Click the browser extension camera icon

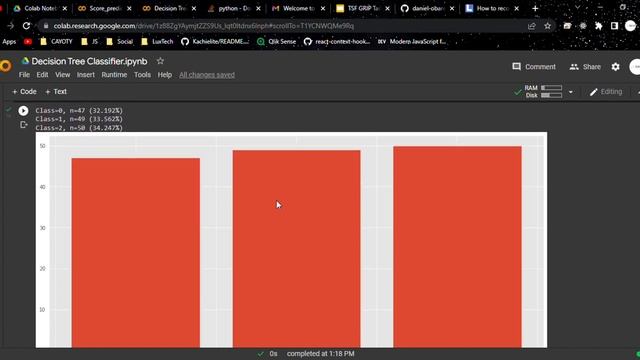[x=567, y=26]
